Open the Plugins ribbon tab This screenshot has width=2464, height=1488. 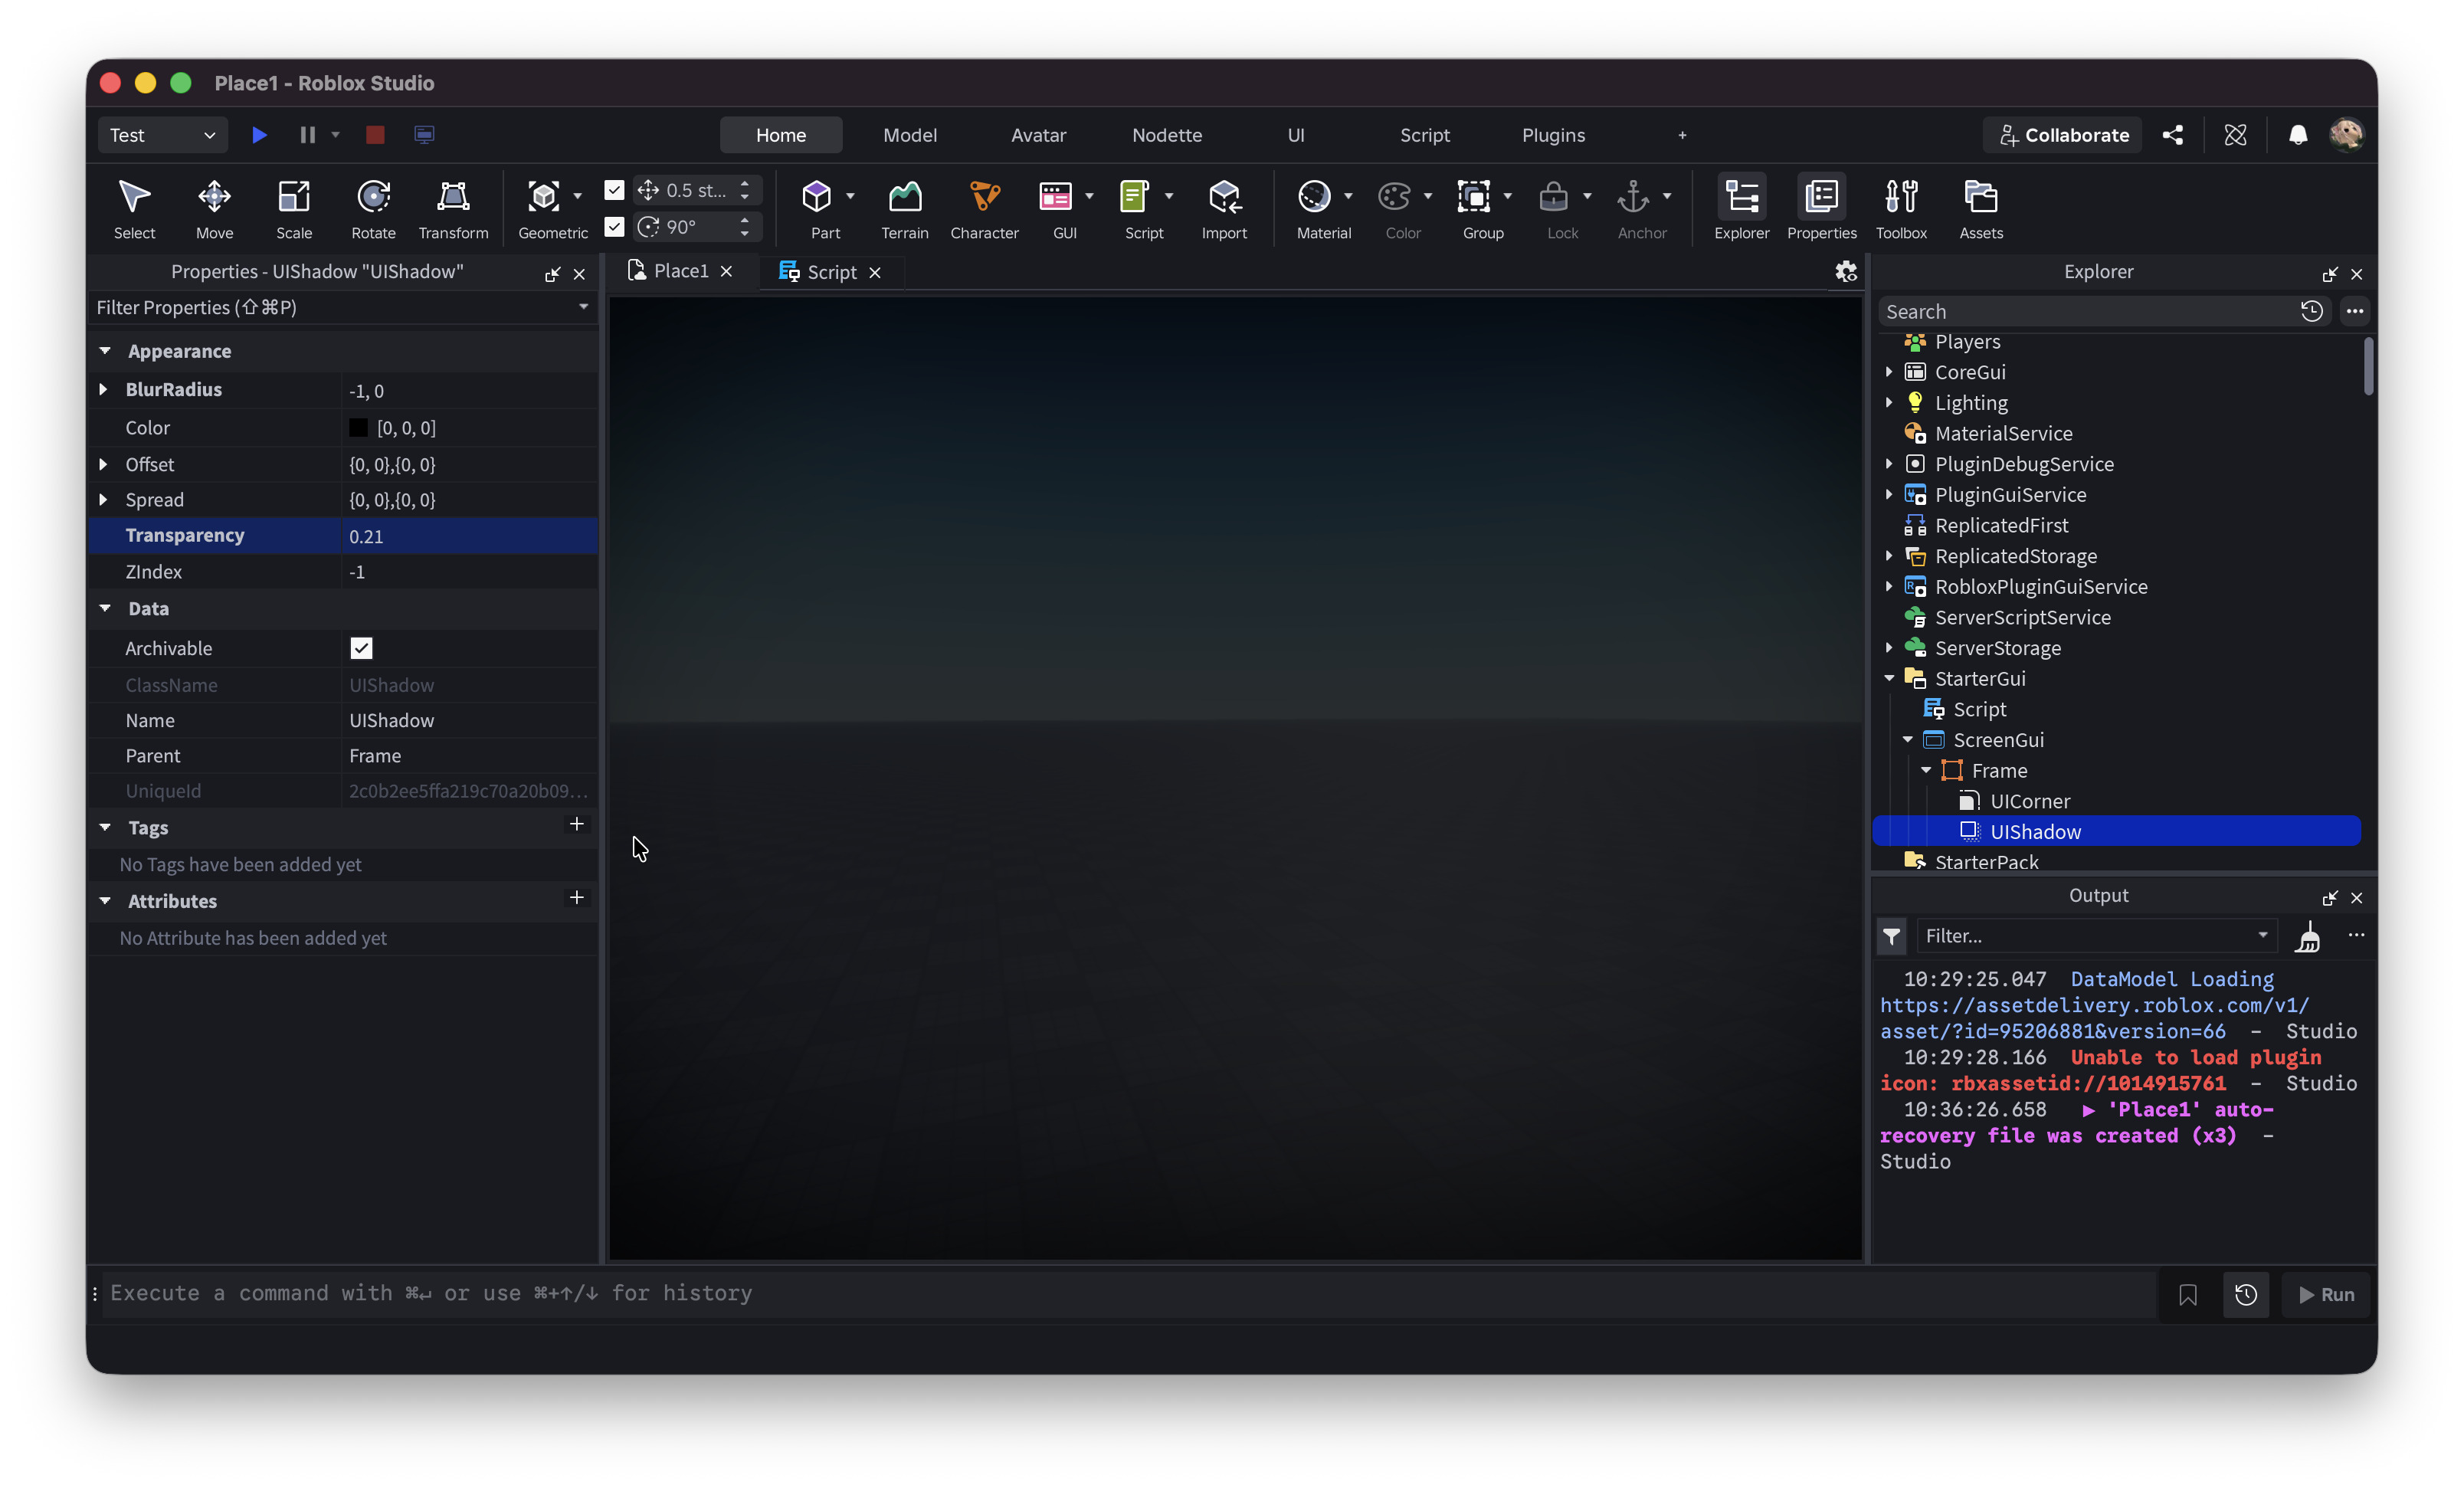pyautogui.click(x=1553, y=135)
